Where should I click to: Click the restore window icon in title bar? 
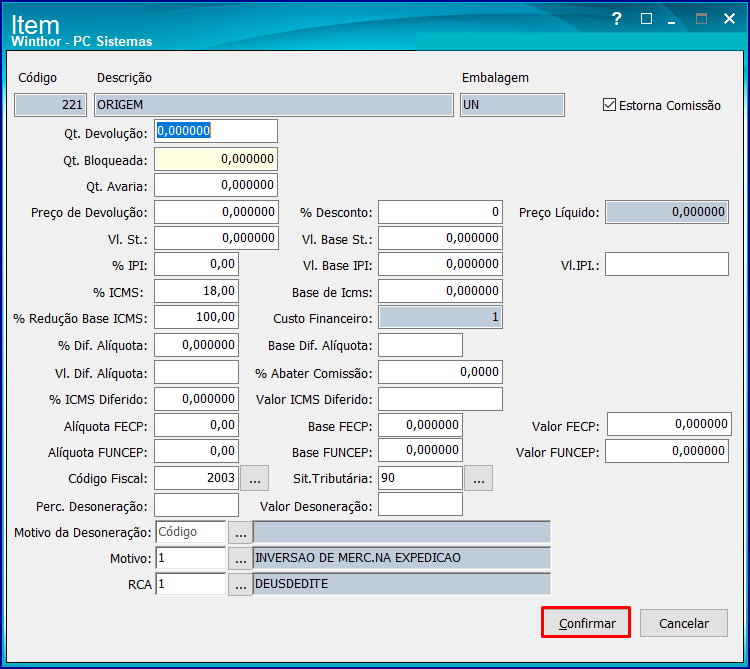click(646, 19)
